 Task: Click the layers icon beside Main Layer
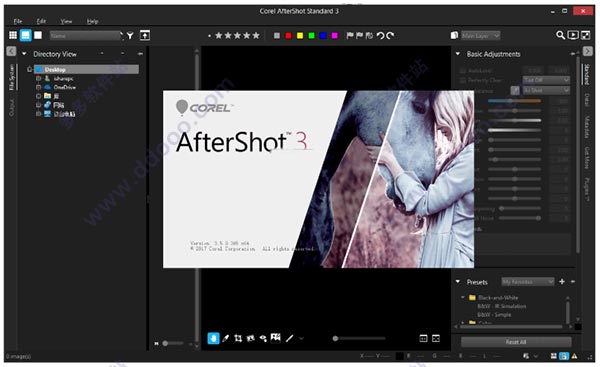(454, 36)
